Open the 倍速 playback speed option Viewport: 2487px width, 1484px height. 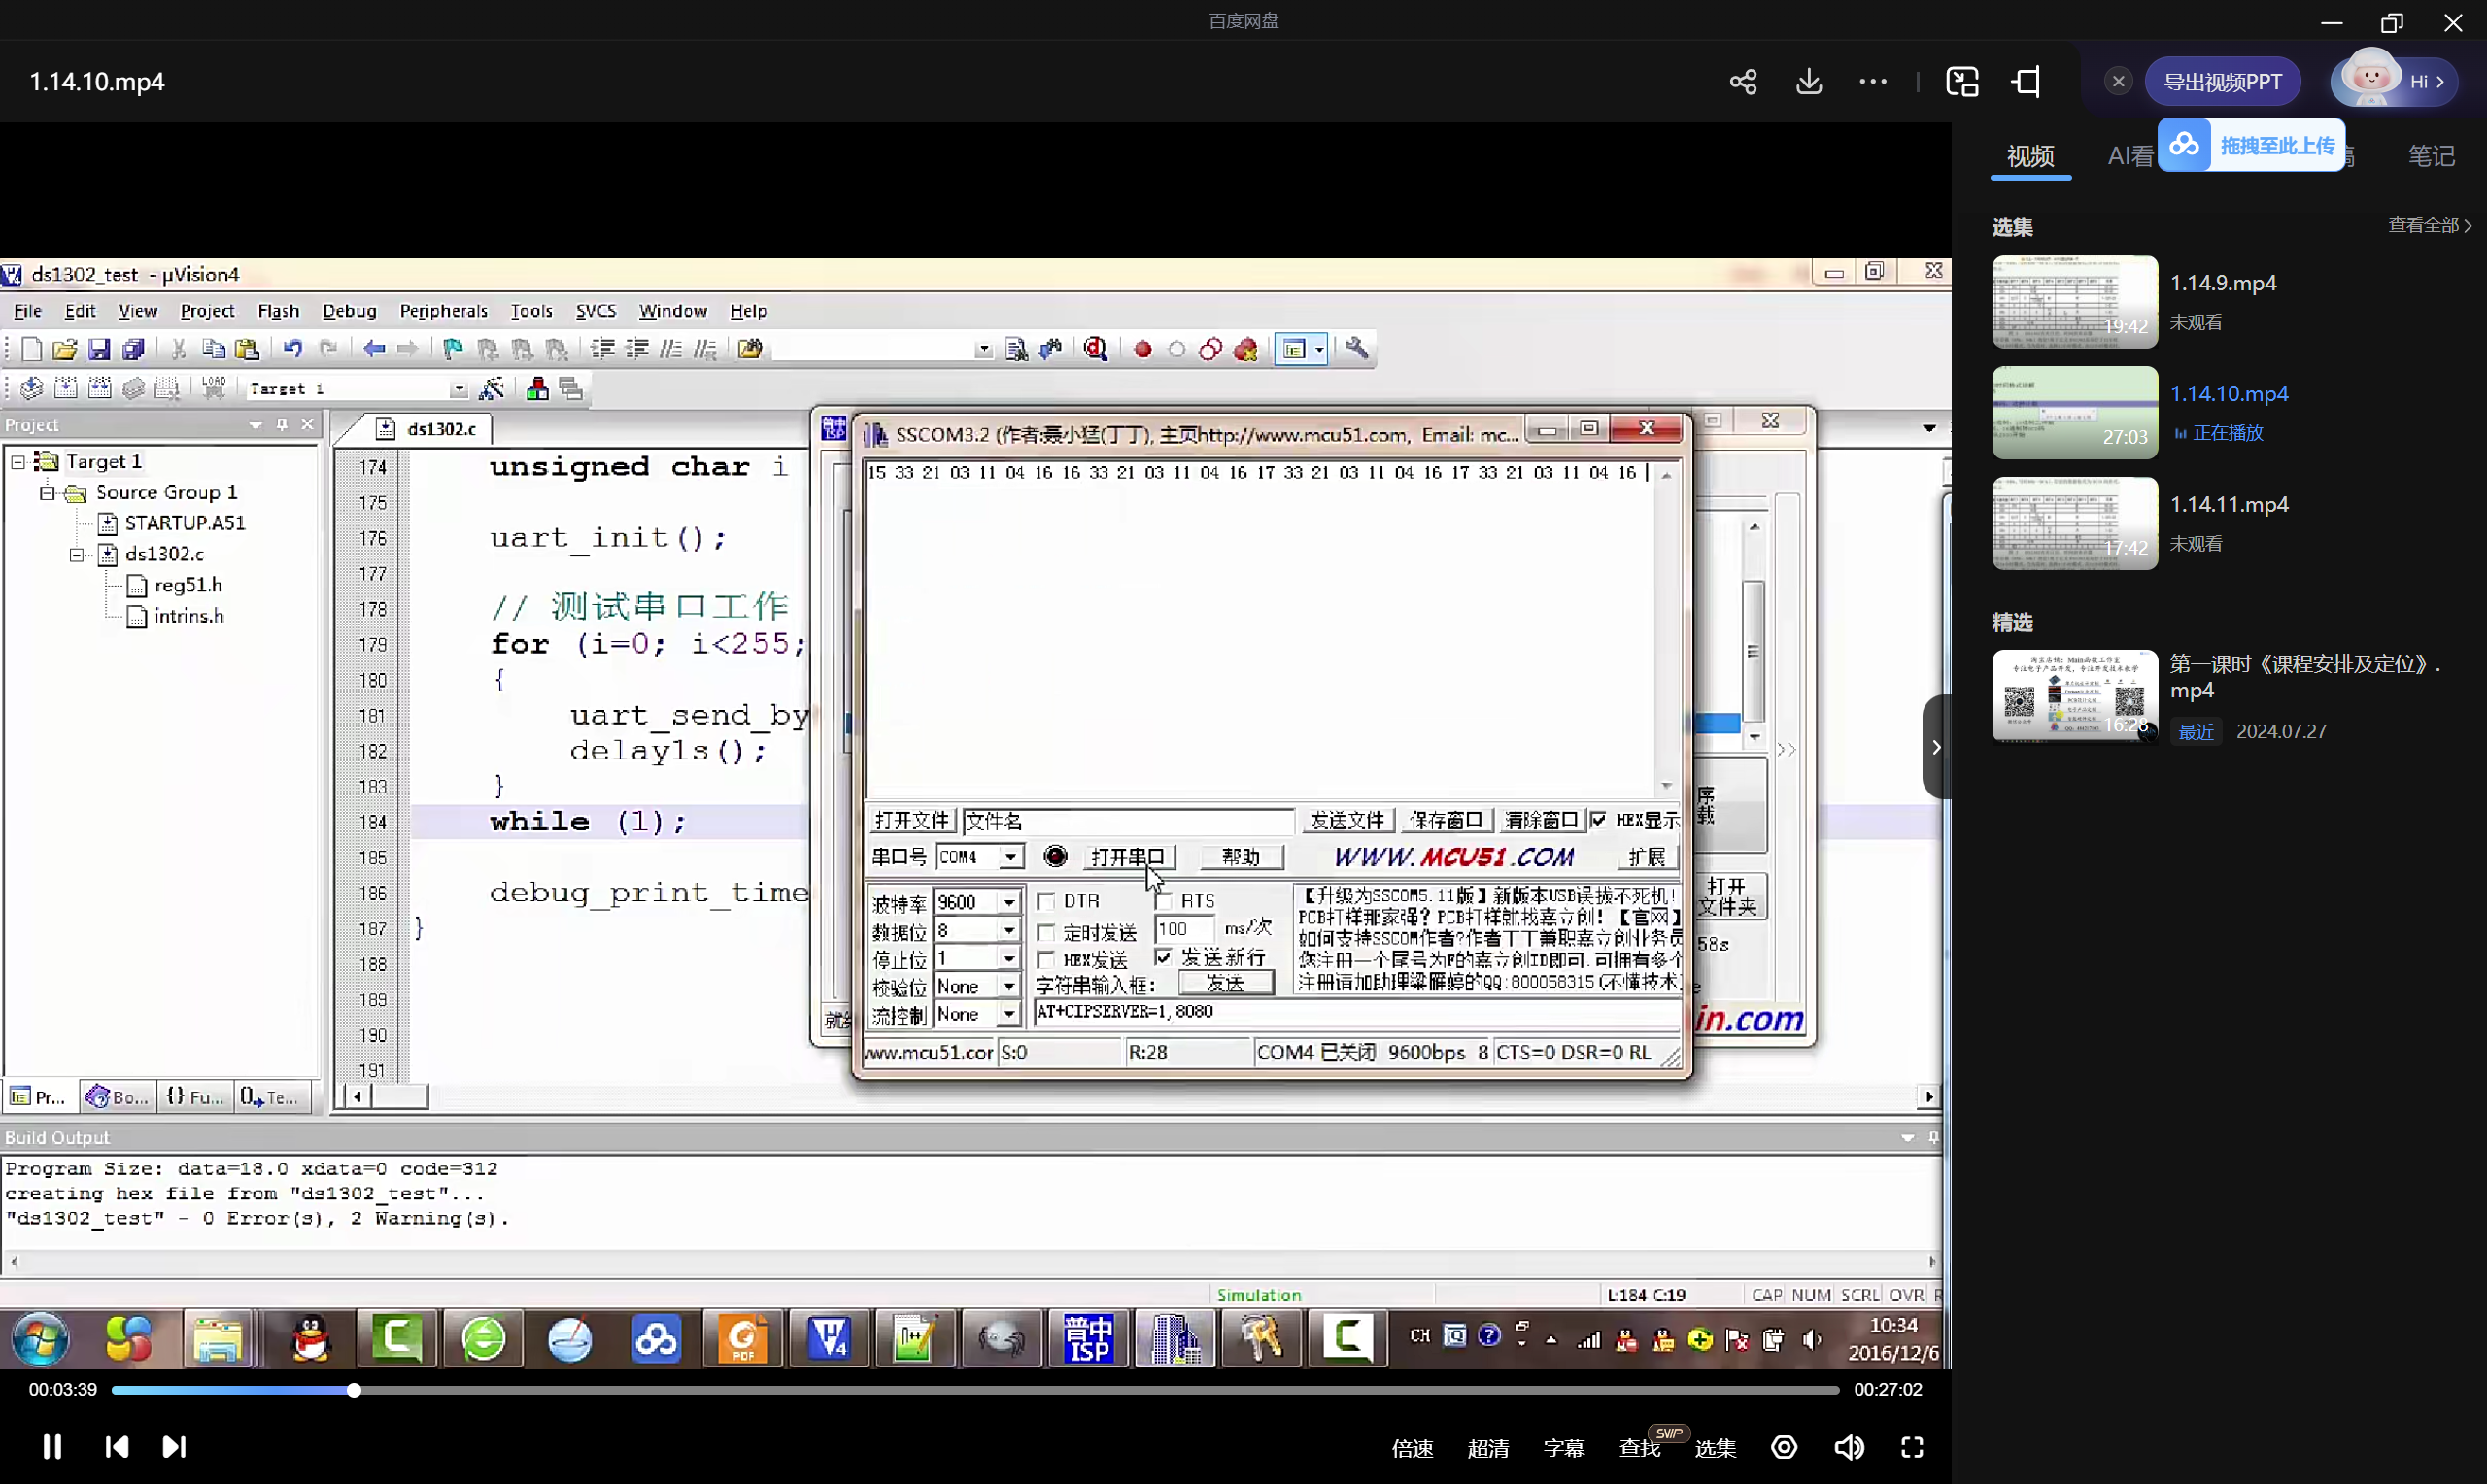coord(1412,1448)
